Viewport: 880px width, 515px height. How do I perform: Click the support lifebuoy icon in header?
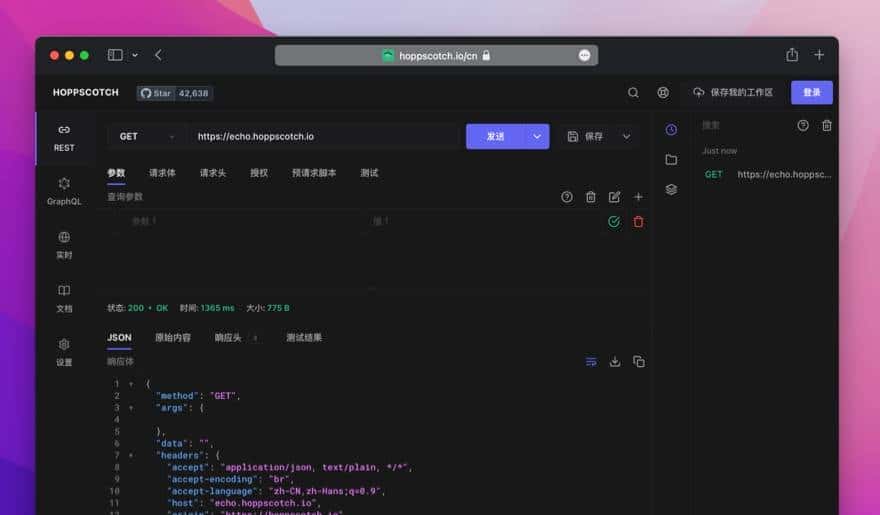[663, 93]
